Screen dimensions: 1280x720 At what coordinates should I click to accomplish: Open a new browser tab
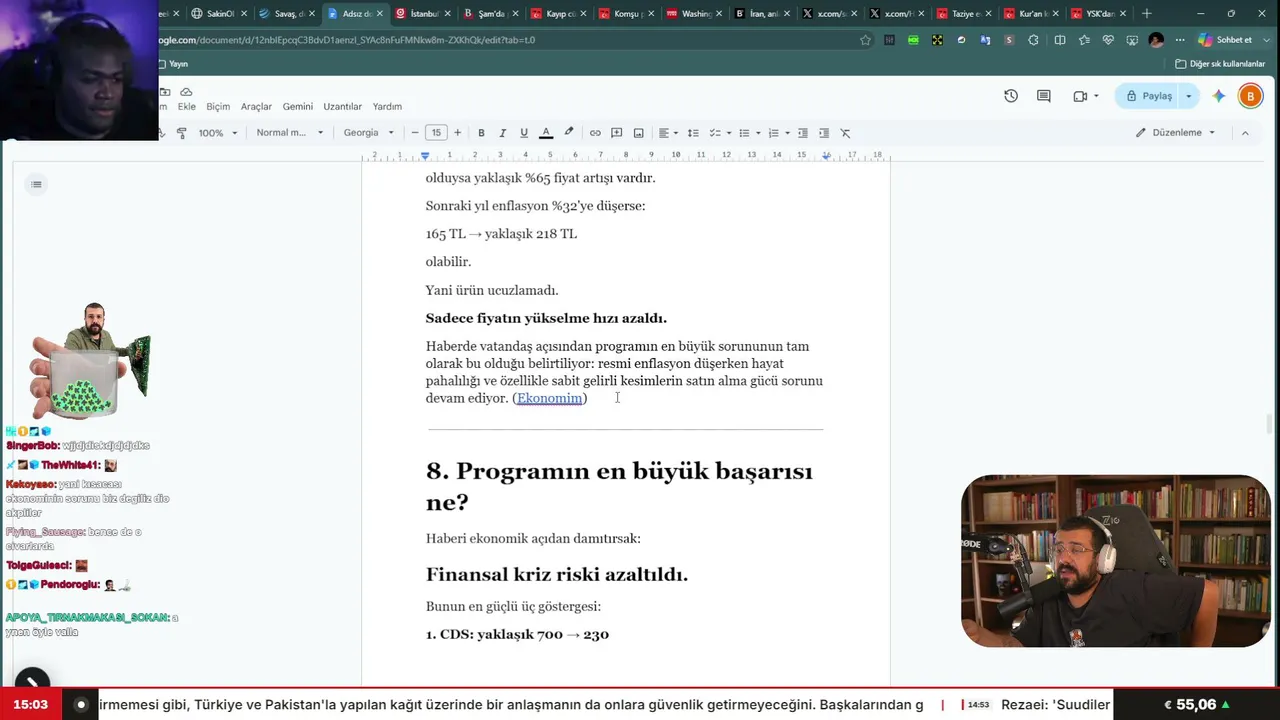point(1146,14)
